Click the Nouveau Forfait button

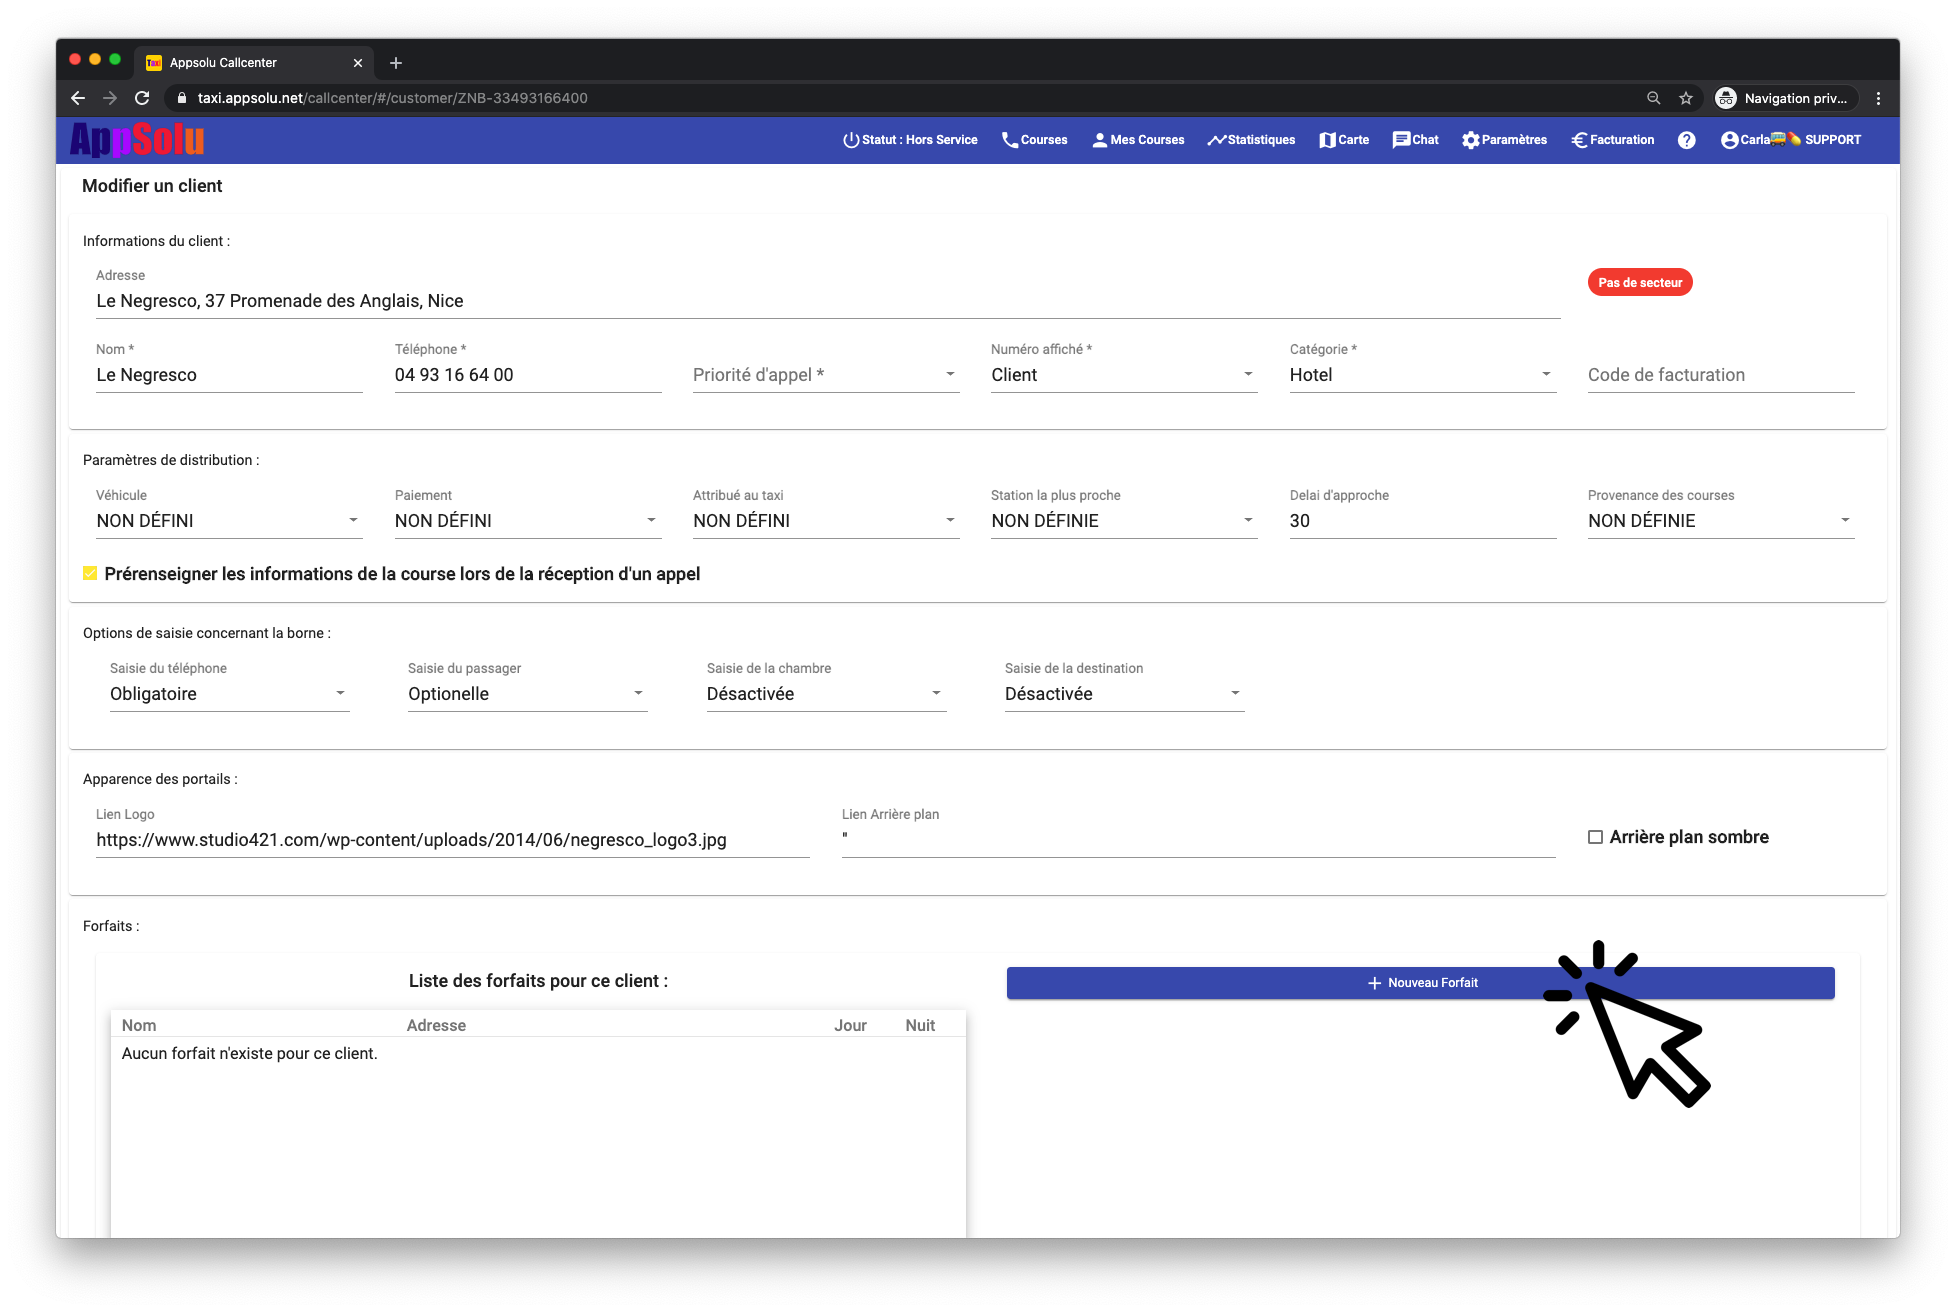(1420, 983)
